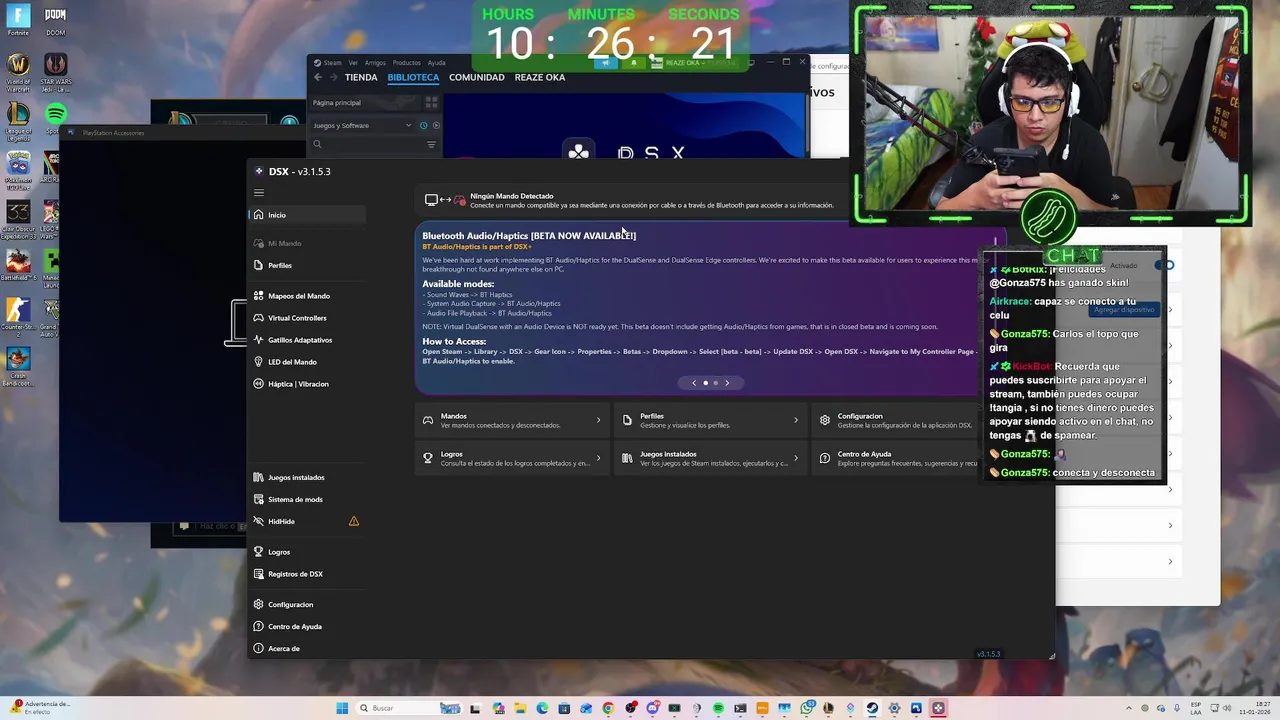Open Juegos instalados in DSX sidebar
The height and width of the screenshot is (720, 1280).
[x=307, y=478]
